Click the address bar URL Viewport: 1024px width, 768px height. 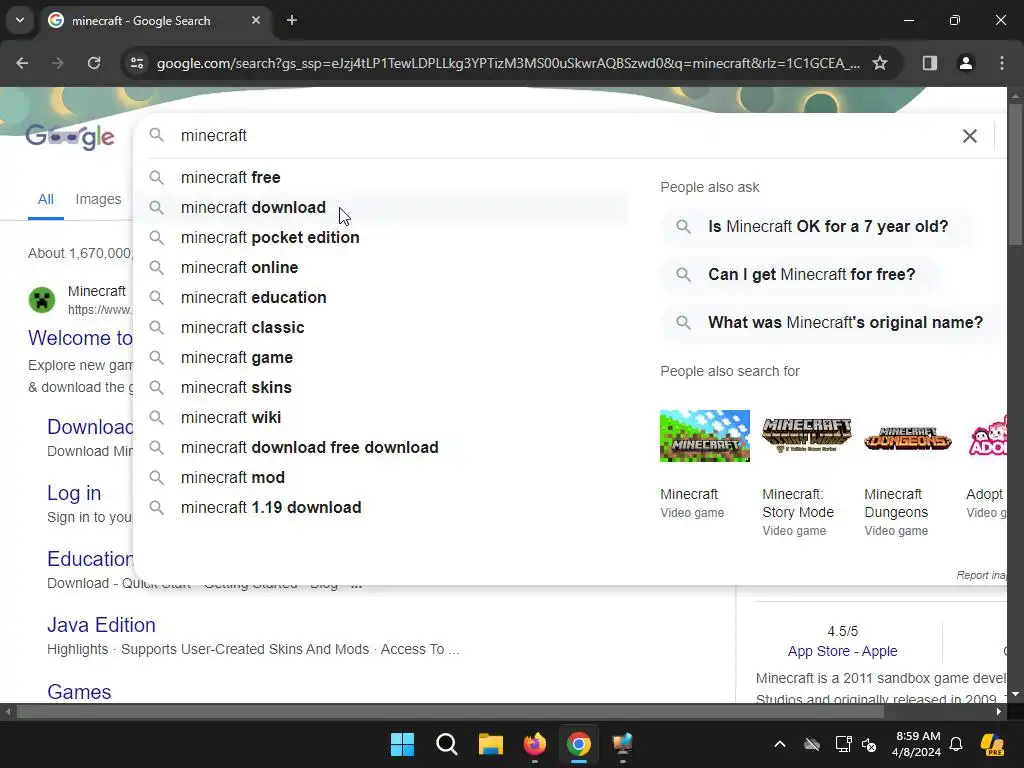[x=508, y=63]
